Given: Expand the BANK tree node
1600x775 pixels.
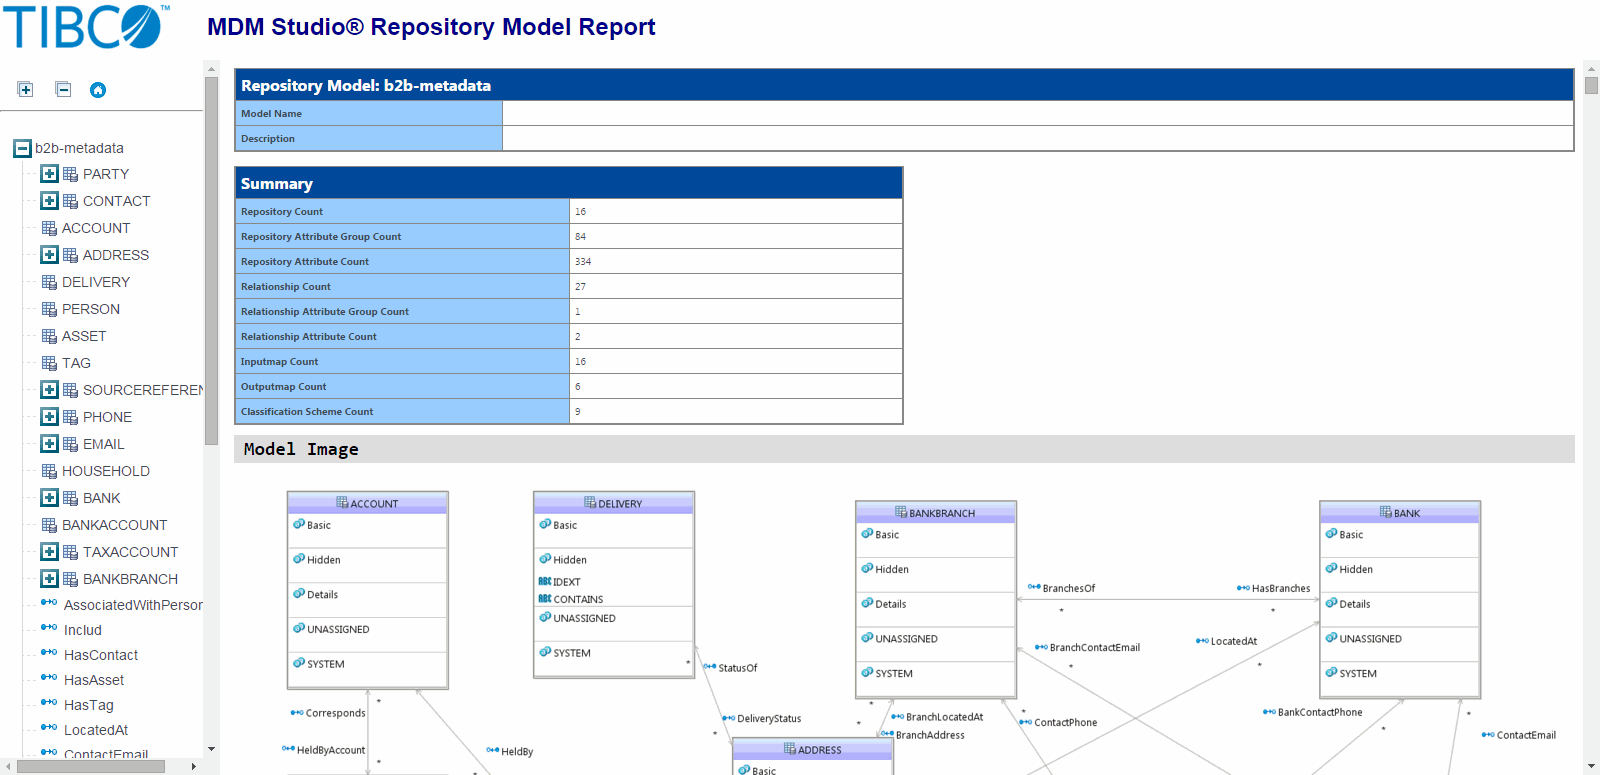Looking at the screenshot, I should 49,498.
